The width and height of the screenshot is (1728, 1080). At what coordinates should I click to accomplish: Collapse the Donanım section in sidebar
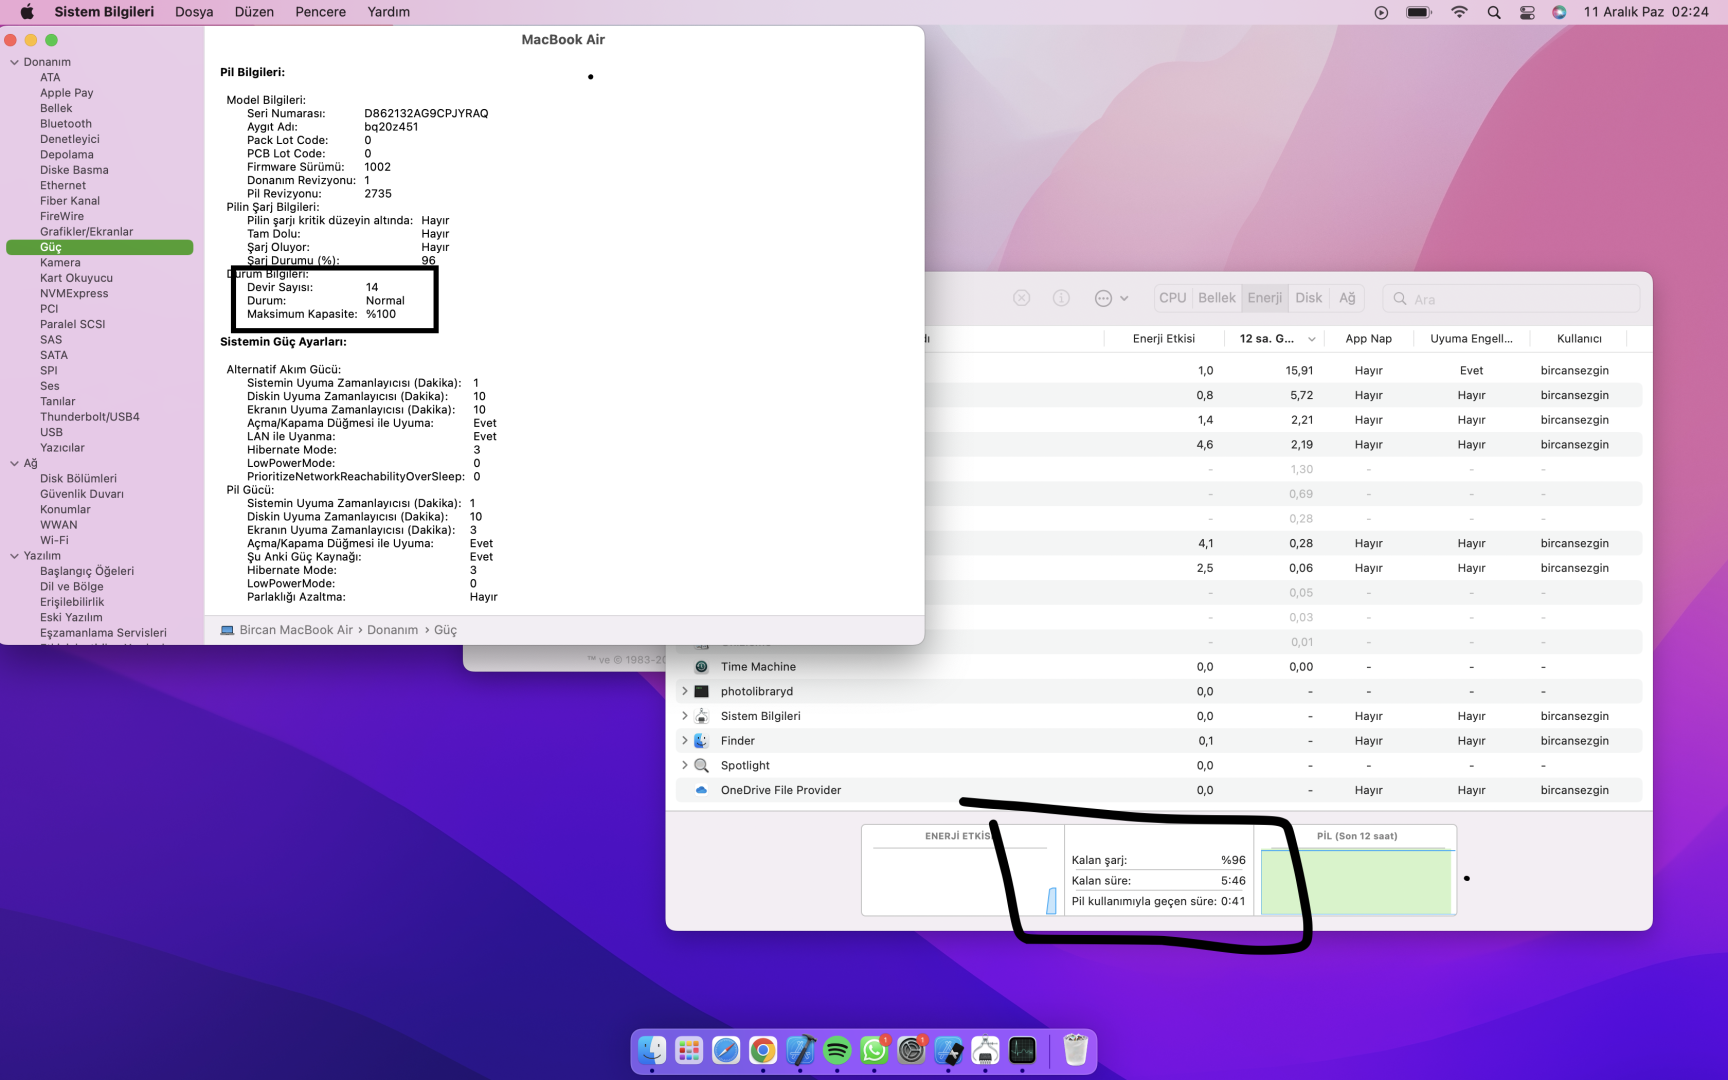14,62
